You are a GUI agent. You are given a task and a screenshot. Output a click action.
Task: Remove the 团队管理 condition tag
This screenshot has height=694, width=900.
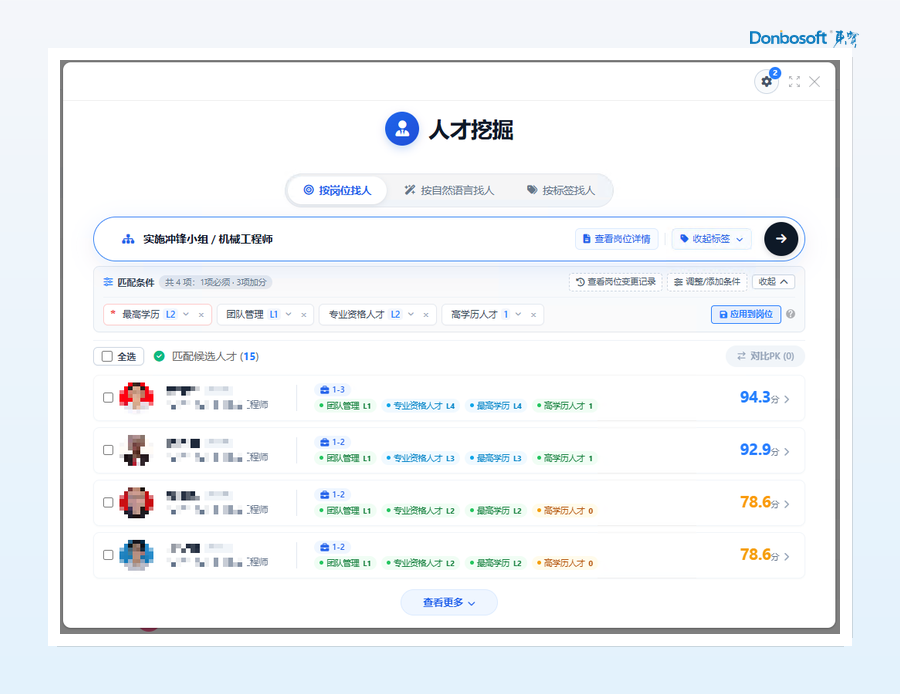coord(304,315)
